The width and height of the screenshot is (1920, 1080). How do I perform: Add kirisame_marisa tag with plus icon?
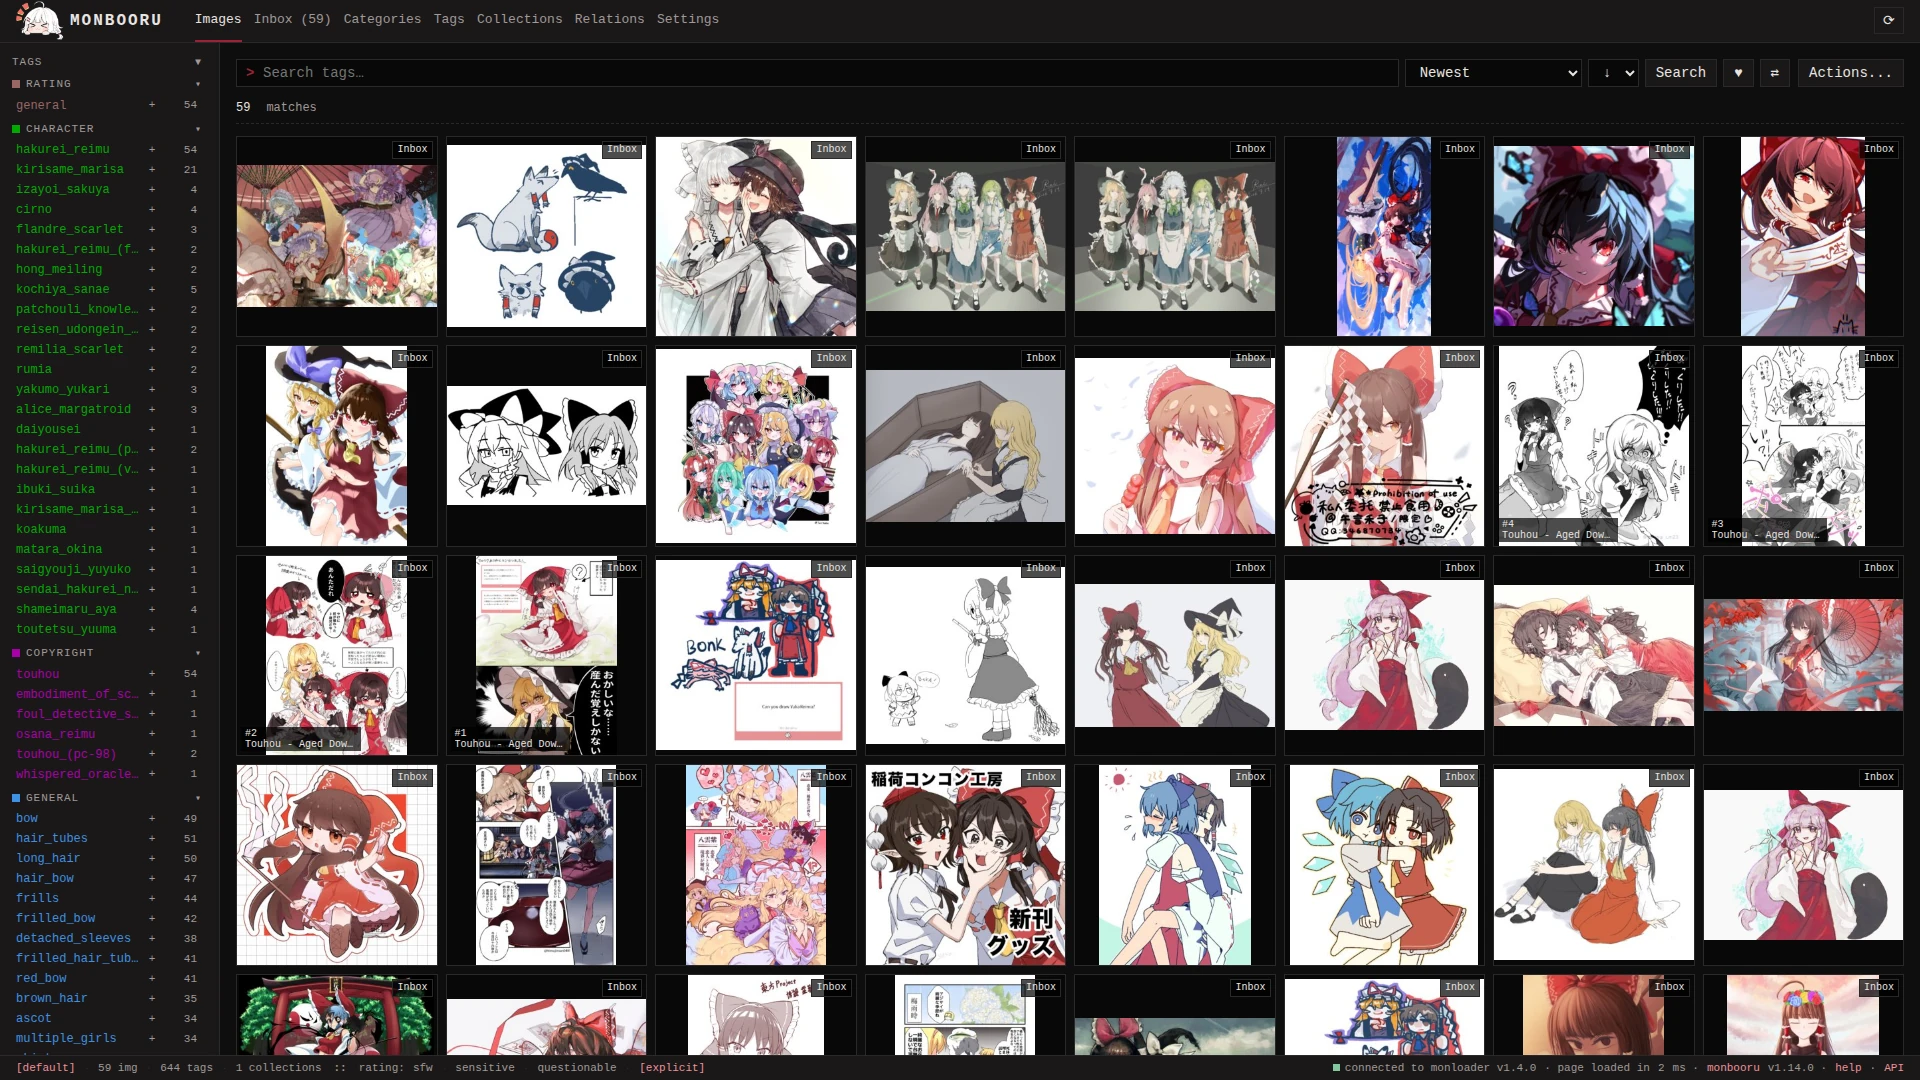pos(152,169)
